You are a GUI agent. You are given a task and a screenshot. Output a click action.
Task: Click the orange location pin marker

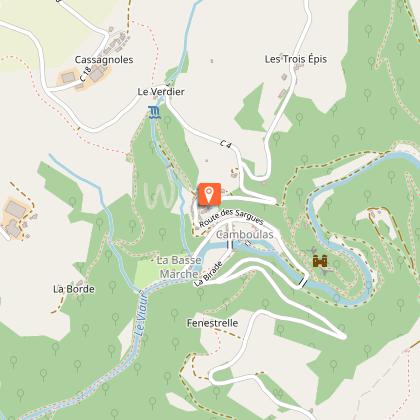[x=209, y=194]
